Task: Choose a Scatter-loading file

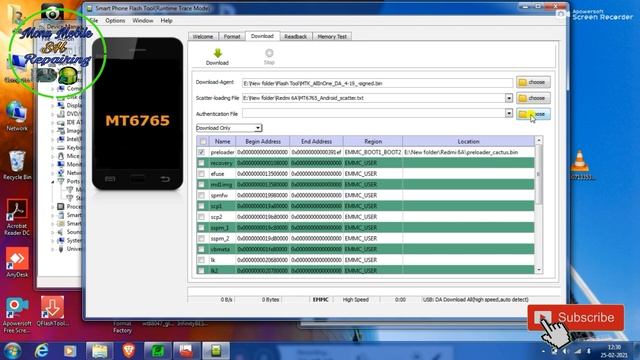Action: [x=533, y=98]
